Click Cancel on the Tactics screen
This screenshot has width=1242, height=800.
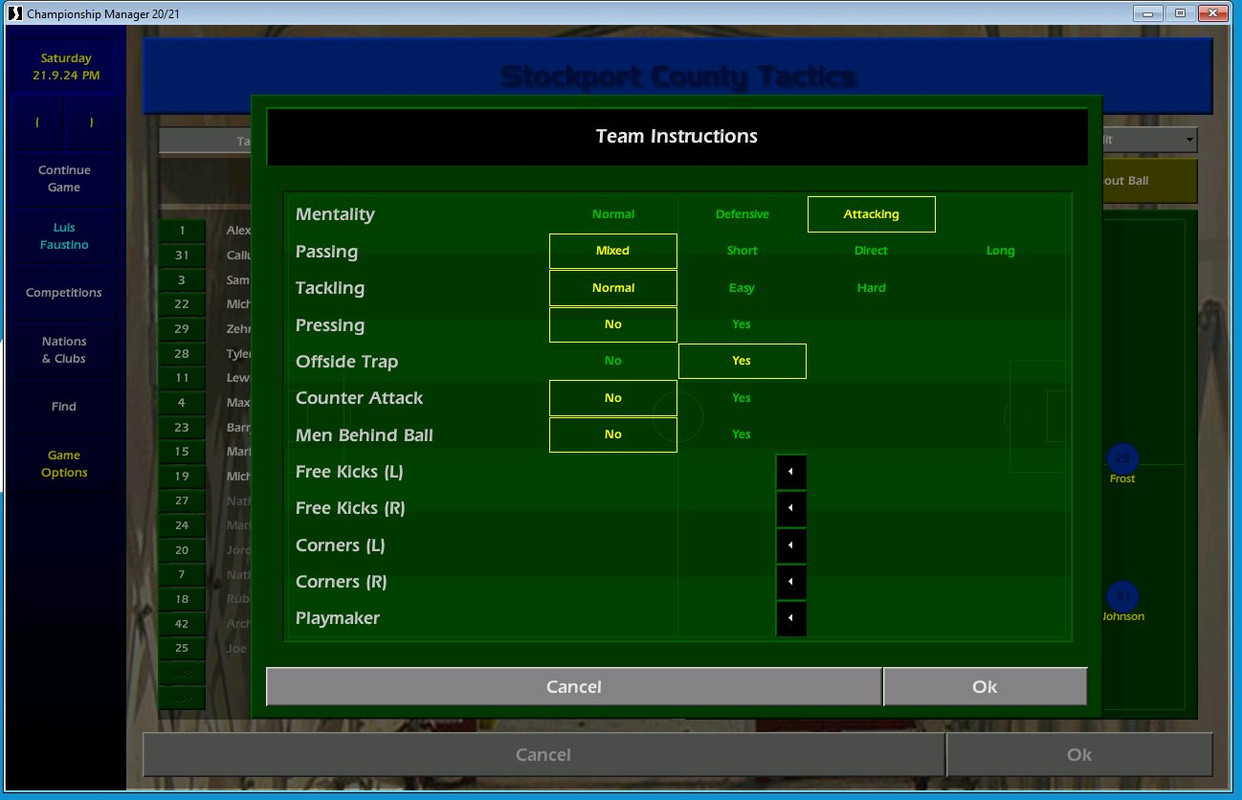point(543,755)
